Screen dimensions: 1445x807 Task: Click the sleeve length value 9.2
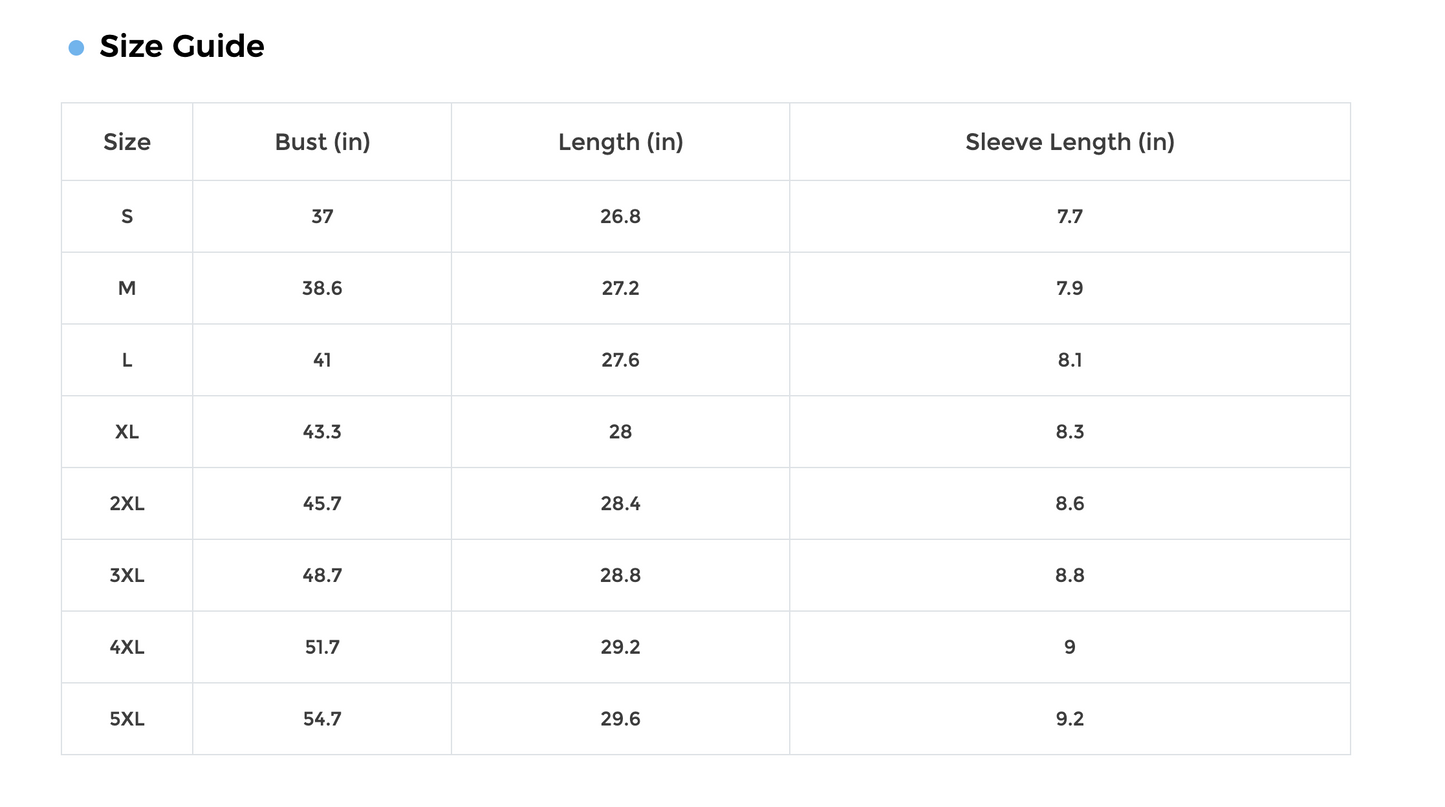click(x=1070, y=719)
